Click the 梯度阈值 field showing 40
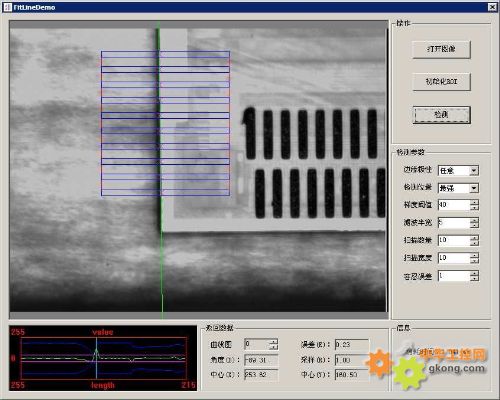500x400 pixels. coord(454,205)
